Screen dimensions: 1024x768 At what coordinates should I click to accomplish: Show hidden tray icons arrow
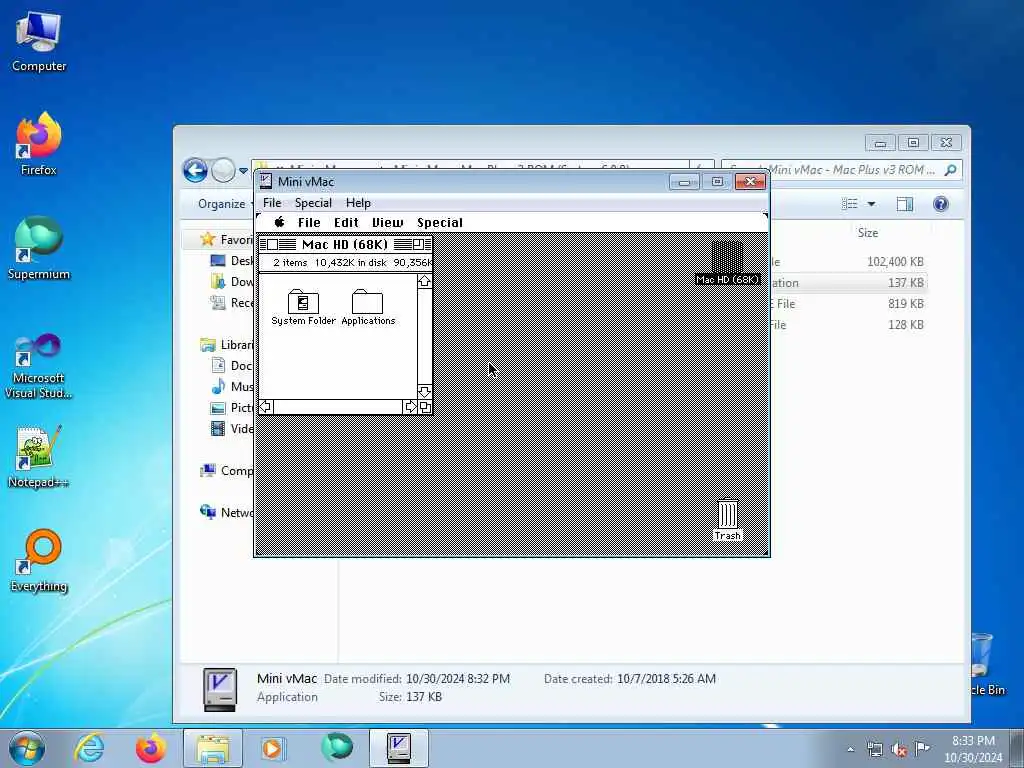[850, 749]
